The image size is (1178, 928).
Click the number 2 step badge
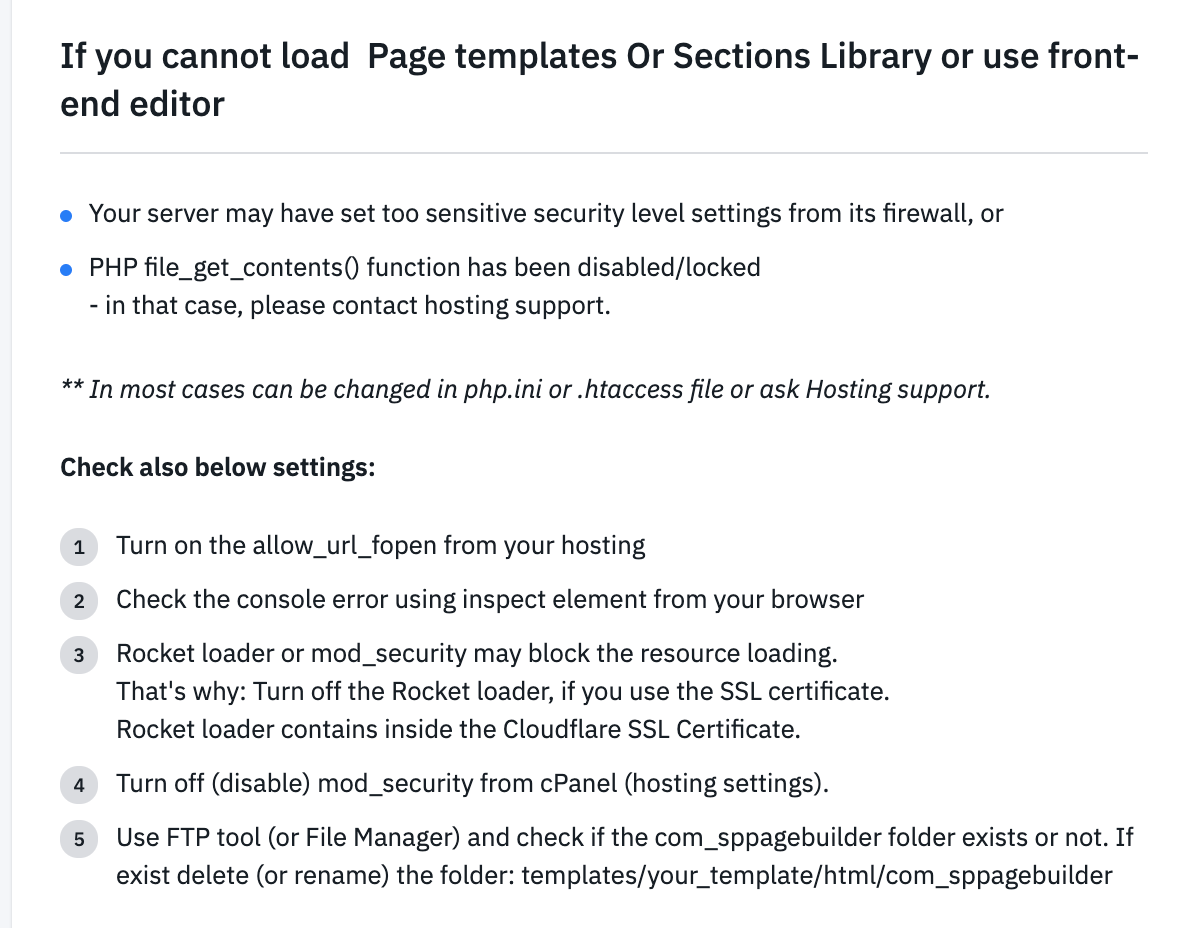coord(79,601)
